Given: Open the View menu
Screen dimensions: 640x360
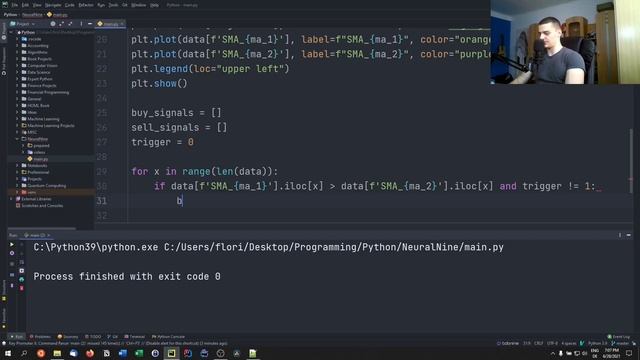Looking at the screenshot, I should [x=37, y=5].
